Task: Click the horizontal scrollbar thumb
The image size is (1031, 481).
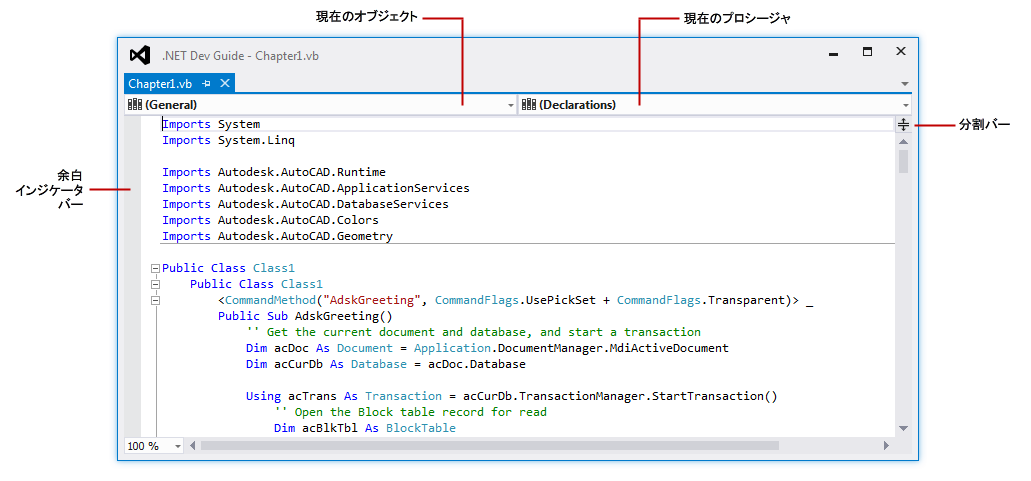Action: coord(490,446)
